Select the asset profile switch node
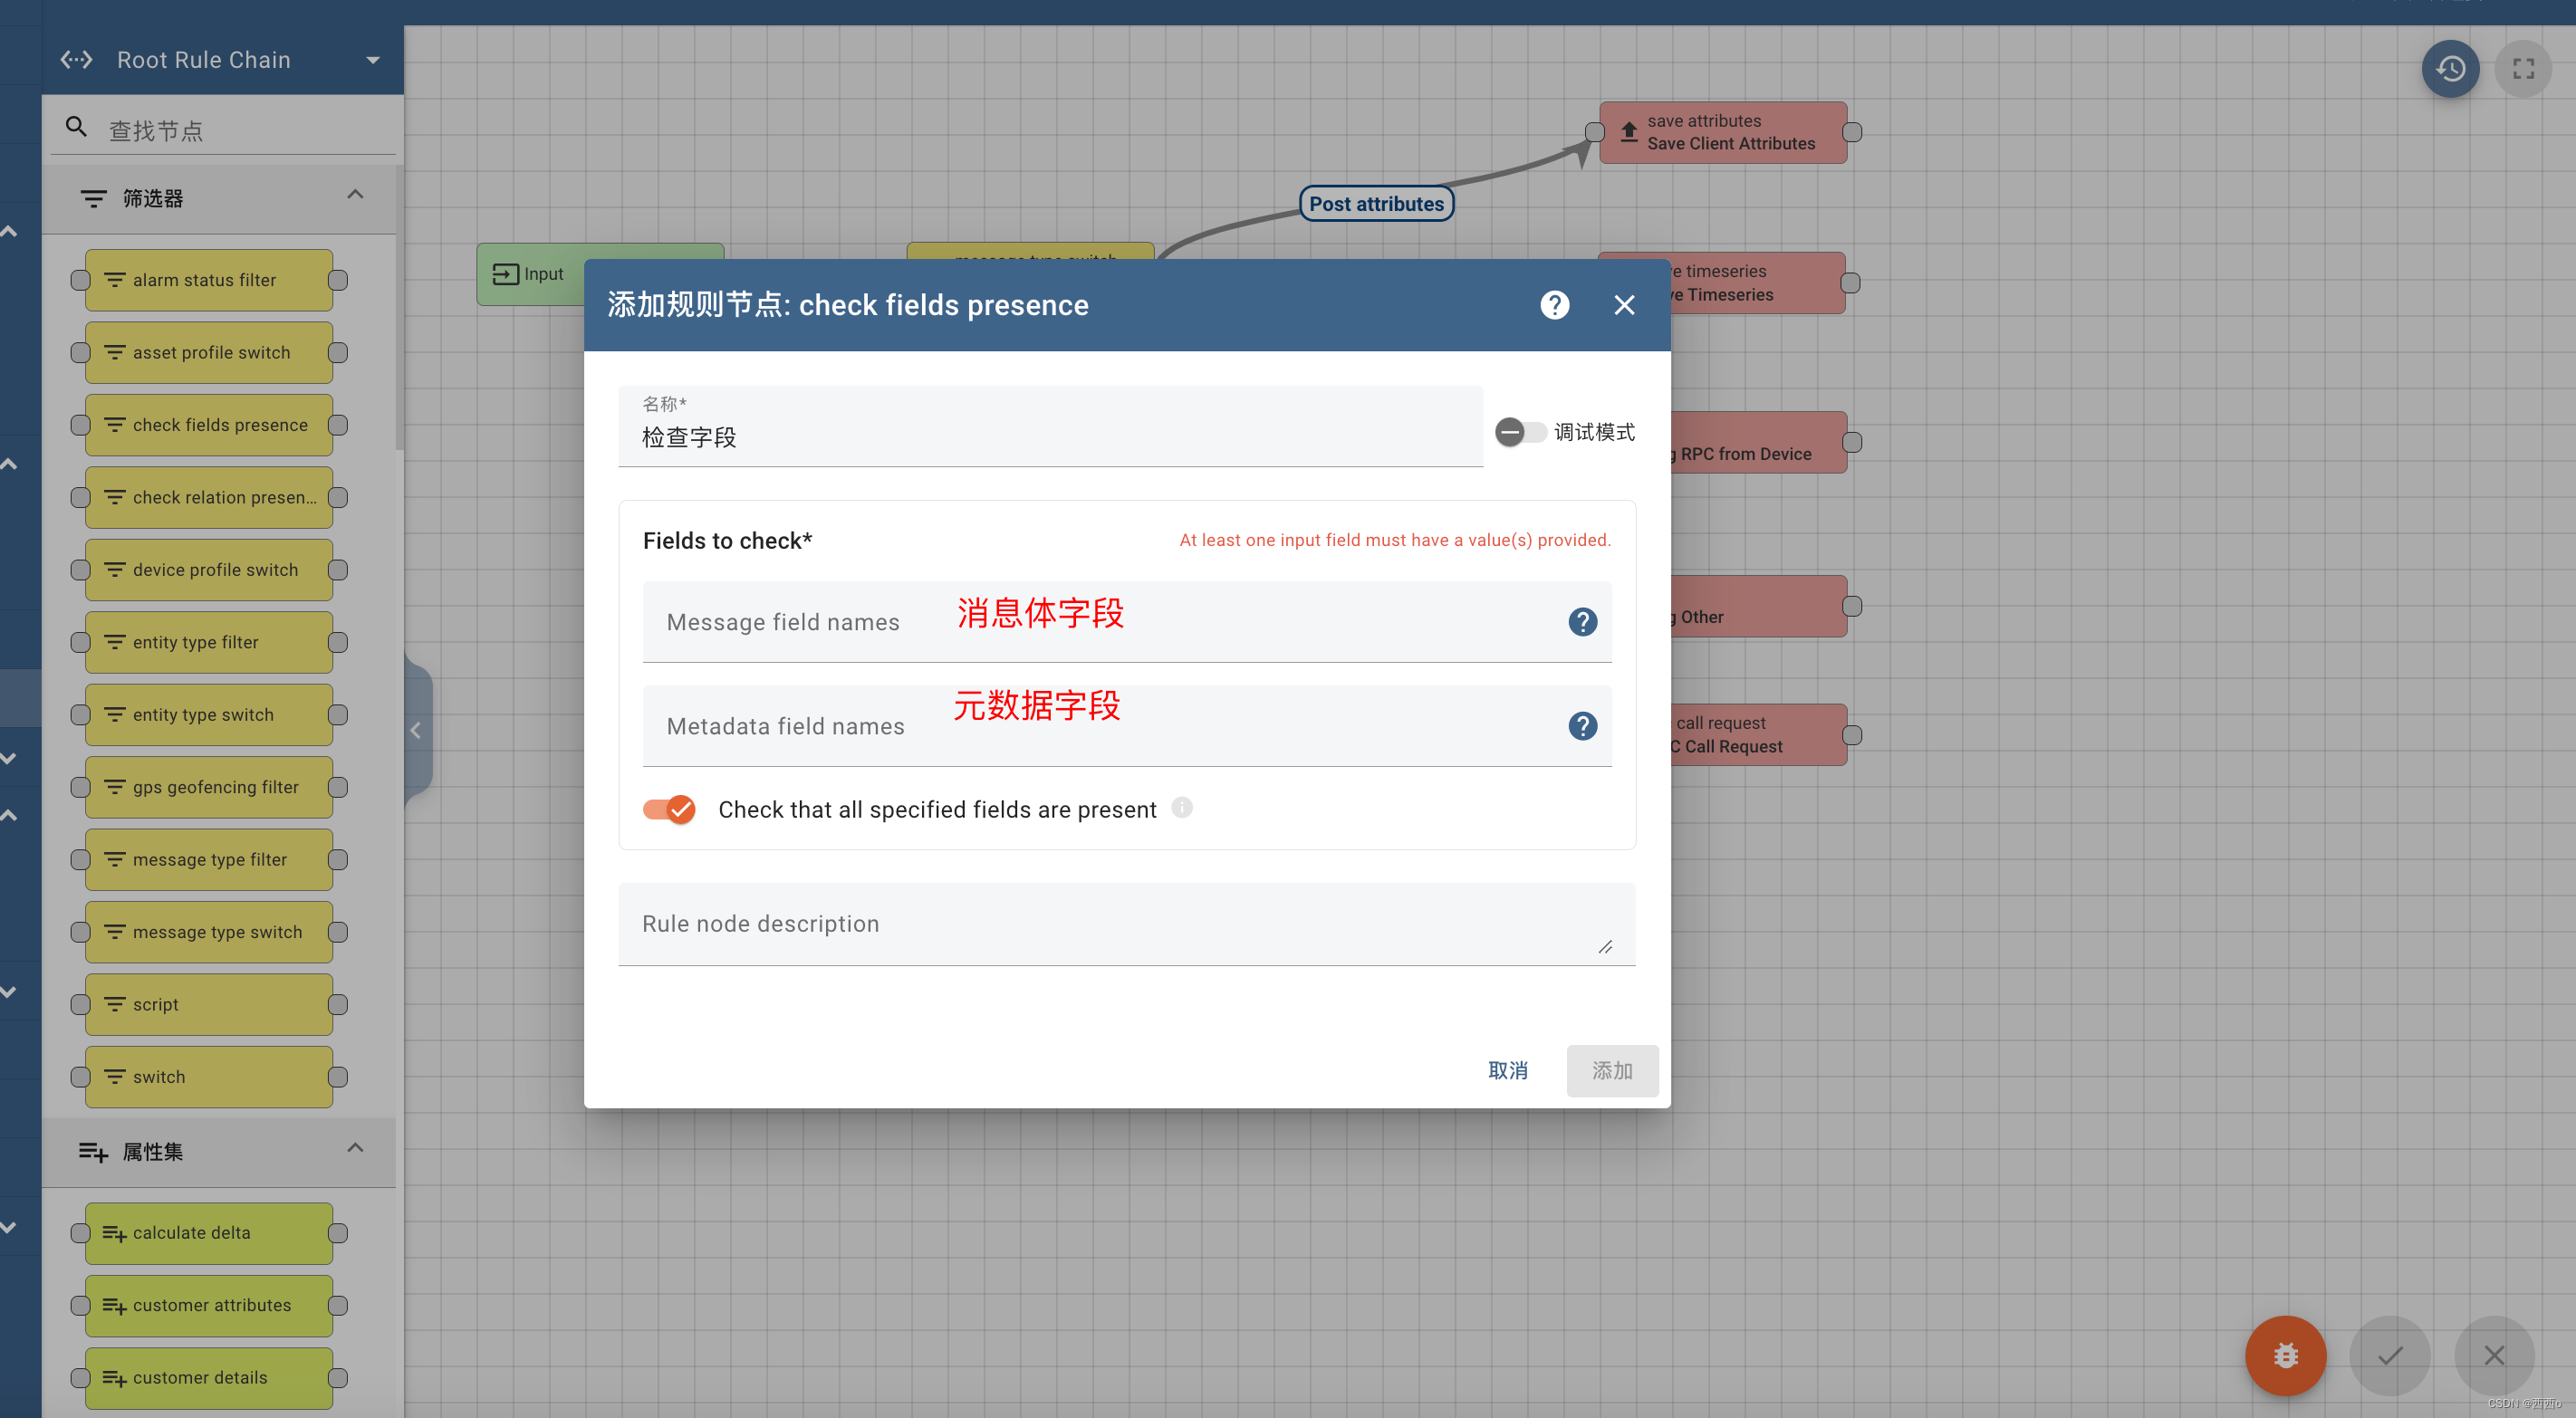The image size is (2576, 1418). pyautogui.click(x=209, y=353)
